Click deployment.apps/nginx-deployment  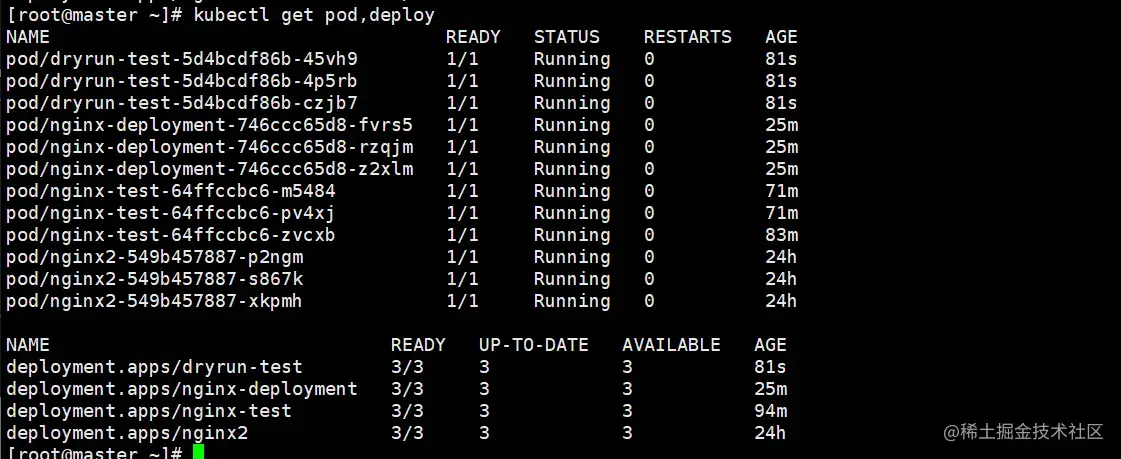click(x=182, y=389)
